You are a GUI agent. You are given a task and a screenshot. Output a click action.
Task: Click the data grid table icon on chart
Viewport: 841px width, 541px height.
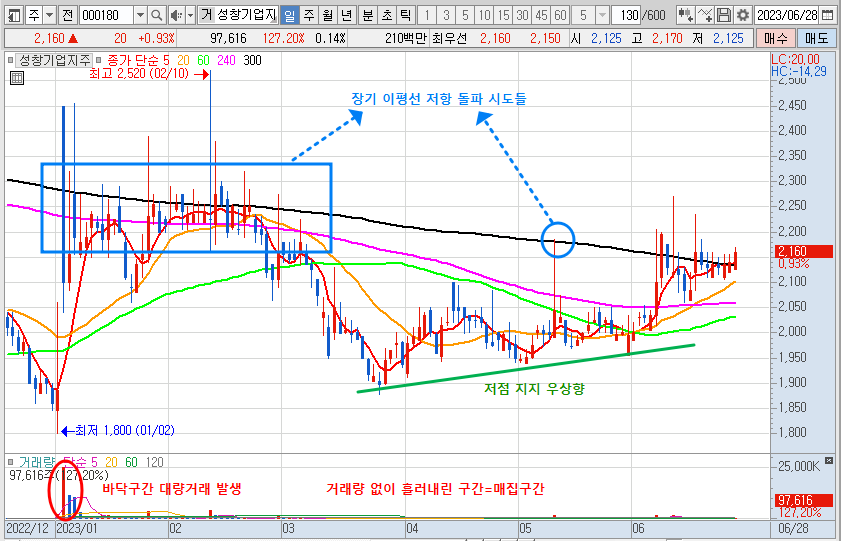coord(17,78)
